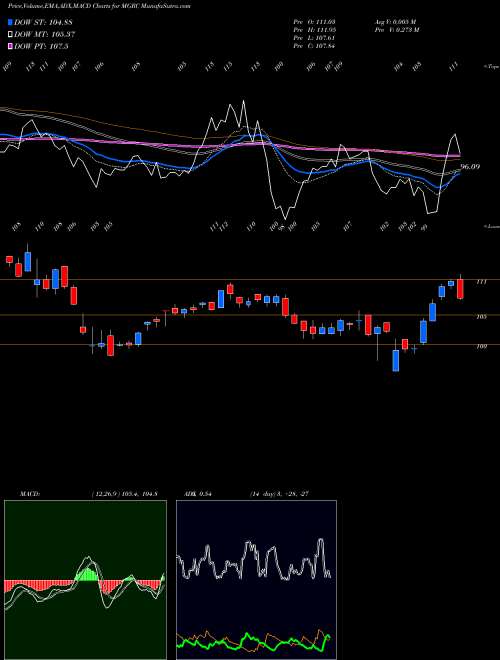Click the lowest blue candlestick below 100

point(396,360)
